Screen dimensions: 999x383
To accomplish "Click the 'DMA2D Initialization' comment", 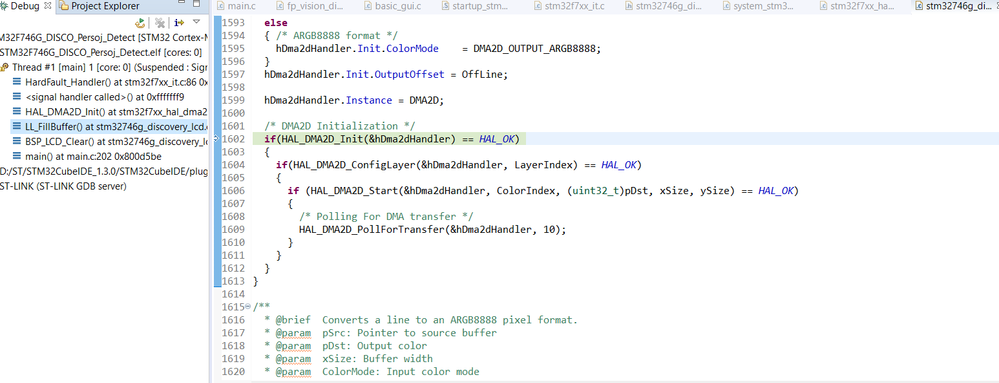I will 340,126.
